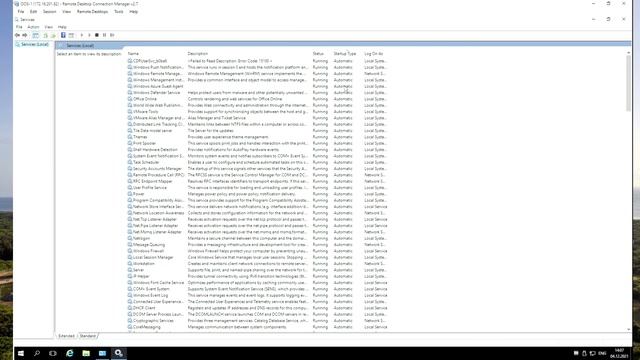Image resolution: width=640 pixels, height=360 pixels.
Task: Click the Stop Service square icon
Action: point(97,35)
